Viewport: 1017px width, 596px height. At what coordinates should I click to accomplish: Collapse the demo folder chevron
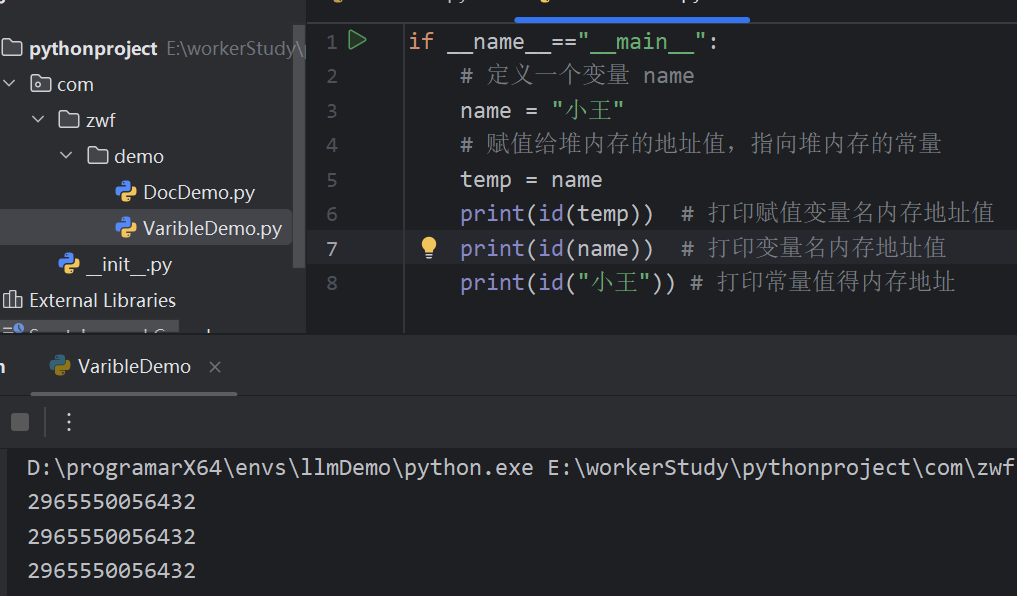[x=66, y=156]
